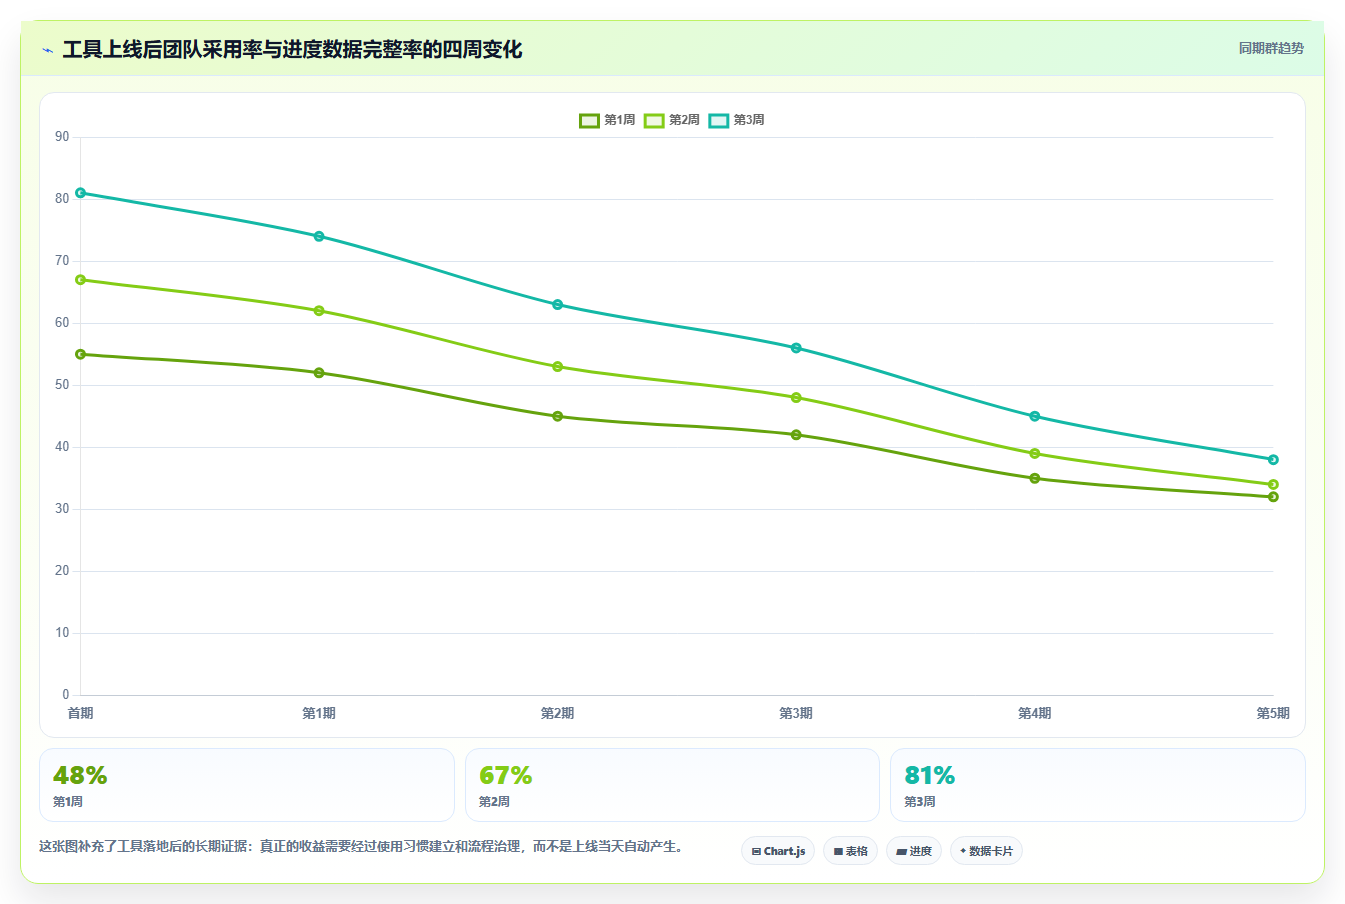1345x904 pixels.
Task: Click the 第1周 data point at 首期 (55)
Action: [x=80, y=354]
